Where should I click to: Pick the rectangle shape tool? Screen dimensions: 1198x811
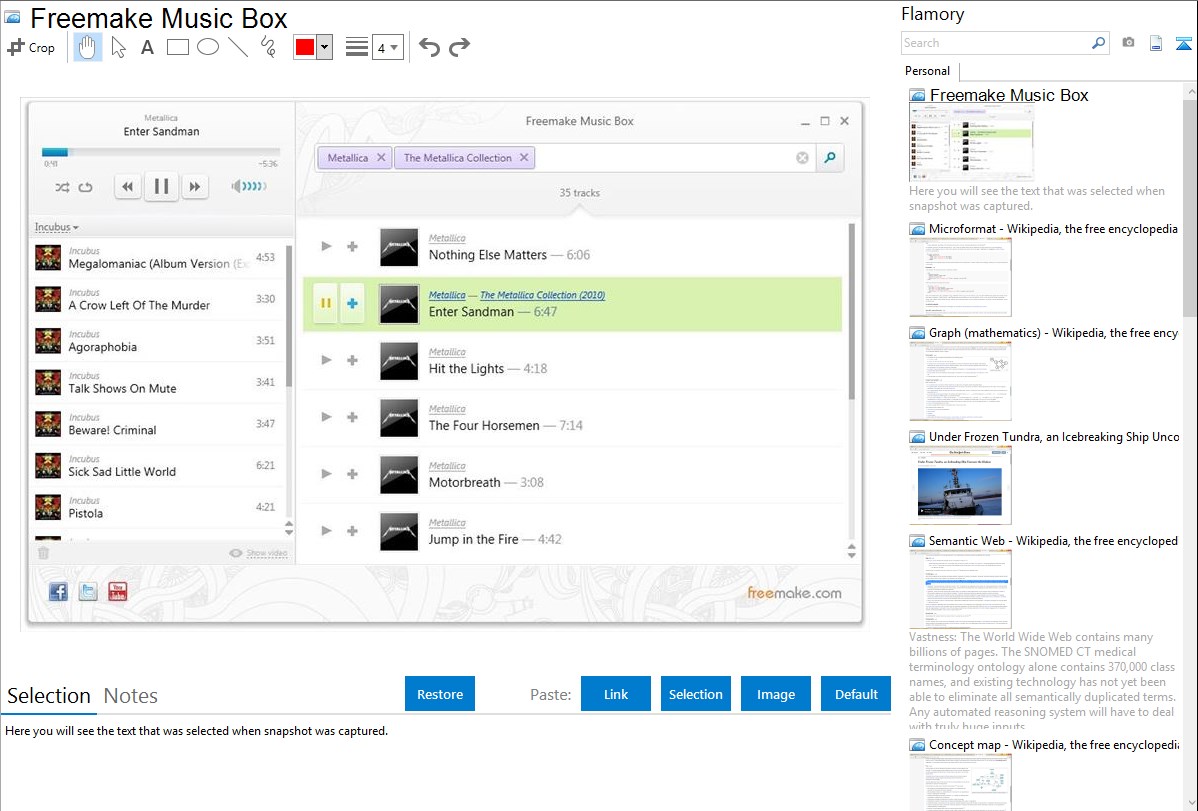pos(177,47)
